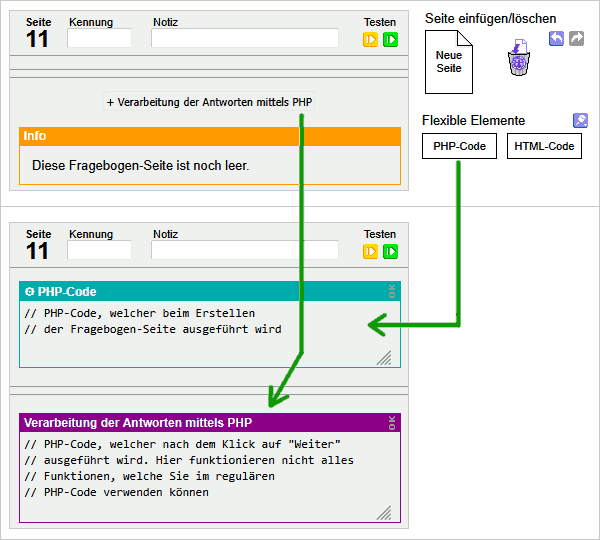Image resolution: width=600 pixels, height=540 pixels.
Task: Click the yellow test icon in the lower panel
Action: point(370,251)
